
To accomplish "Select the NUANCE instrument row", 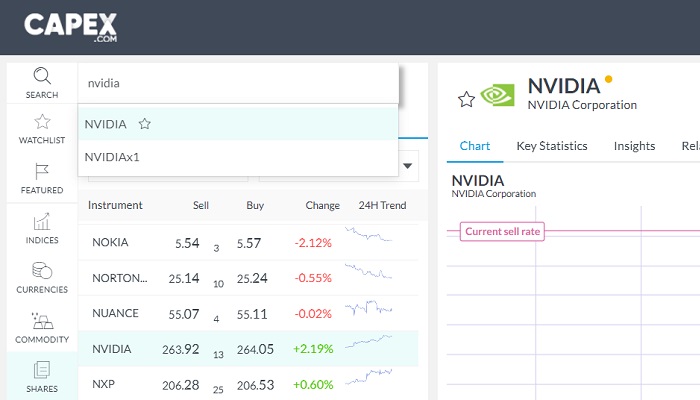I will (248, 313).
